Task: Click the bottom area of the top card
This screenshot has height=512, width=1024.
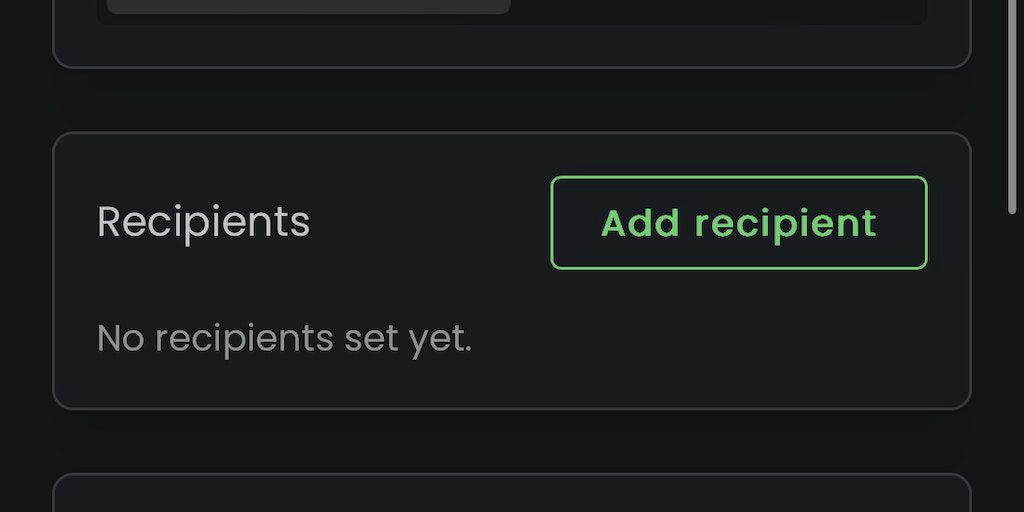Action: [511, 46]
